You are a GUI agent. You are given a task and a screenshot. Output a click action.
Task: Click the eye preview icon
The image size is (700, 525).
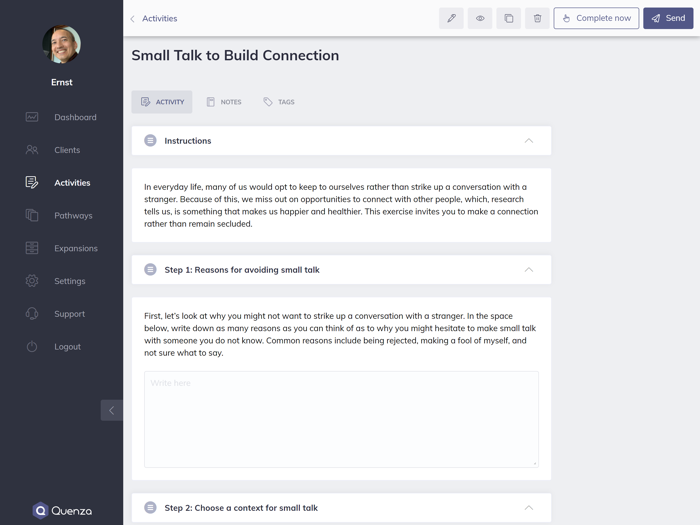480,18
